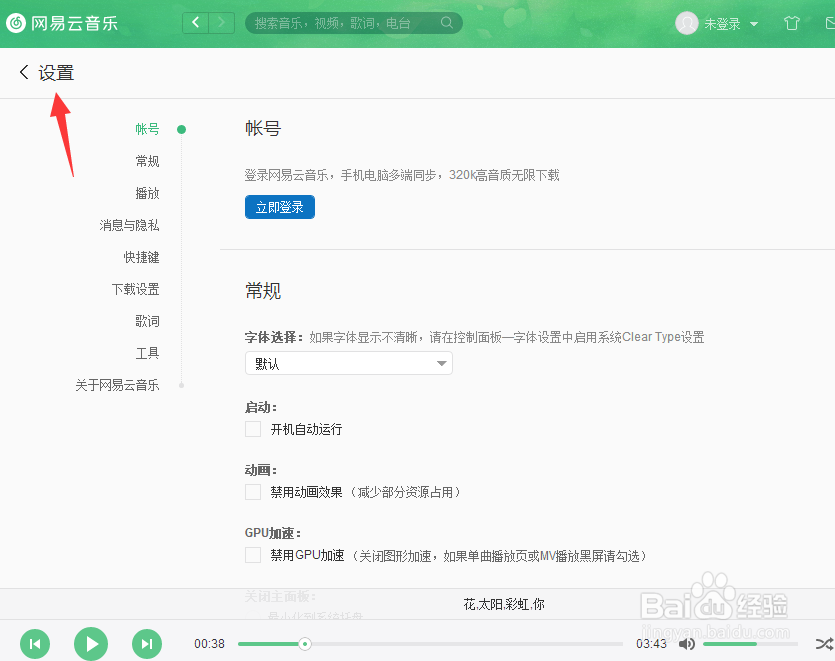
Task: Click the NetEase Cloud Music logo
Action: coord(62,23)
